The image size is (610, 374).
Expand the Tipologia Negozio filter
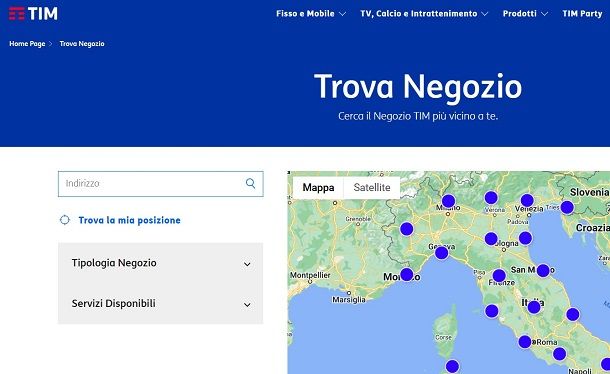pos(161,263)
